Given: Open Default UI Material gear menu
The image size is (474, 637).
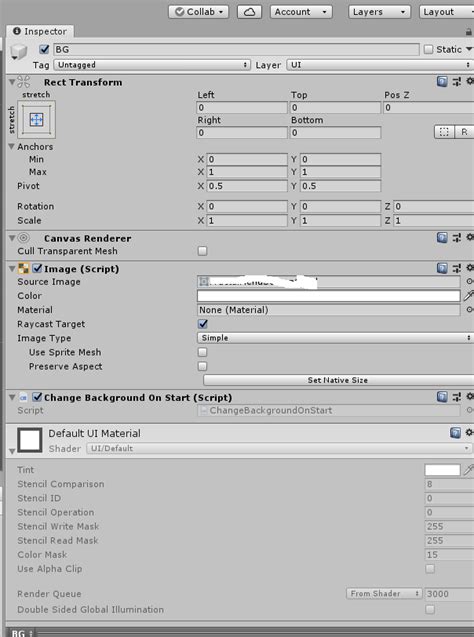Looking at the screenshot, I should pyautogui.click(x=470, y=432).
